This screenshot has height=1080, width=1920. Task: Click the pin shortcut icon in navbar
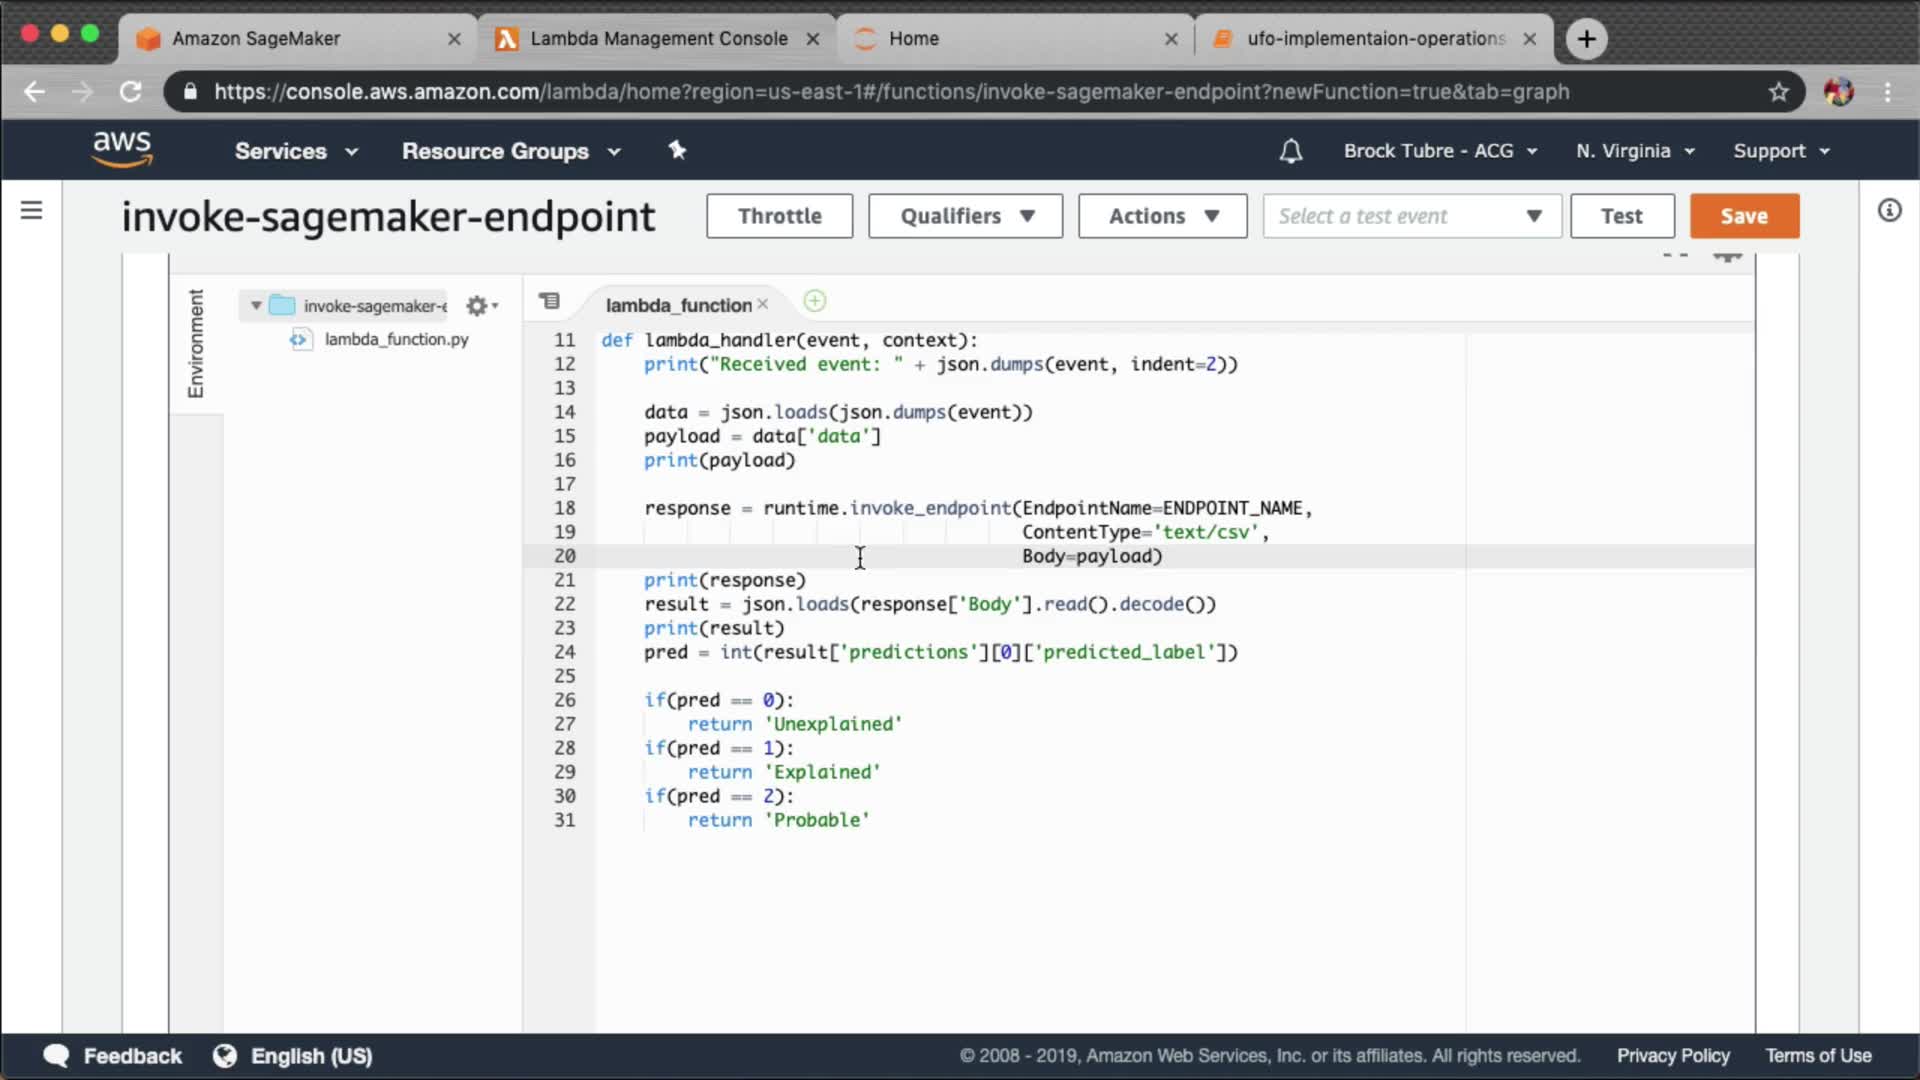677,150
